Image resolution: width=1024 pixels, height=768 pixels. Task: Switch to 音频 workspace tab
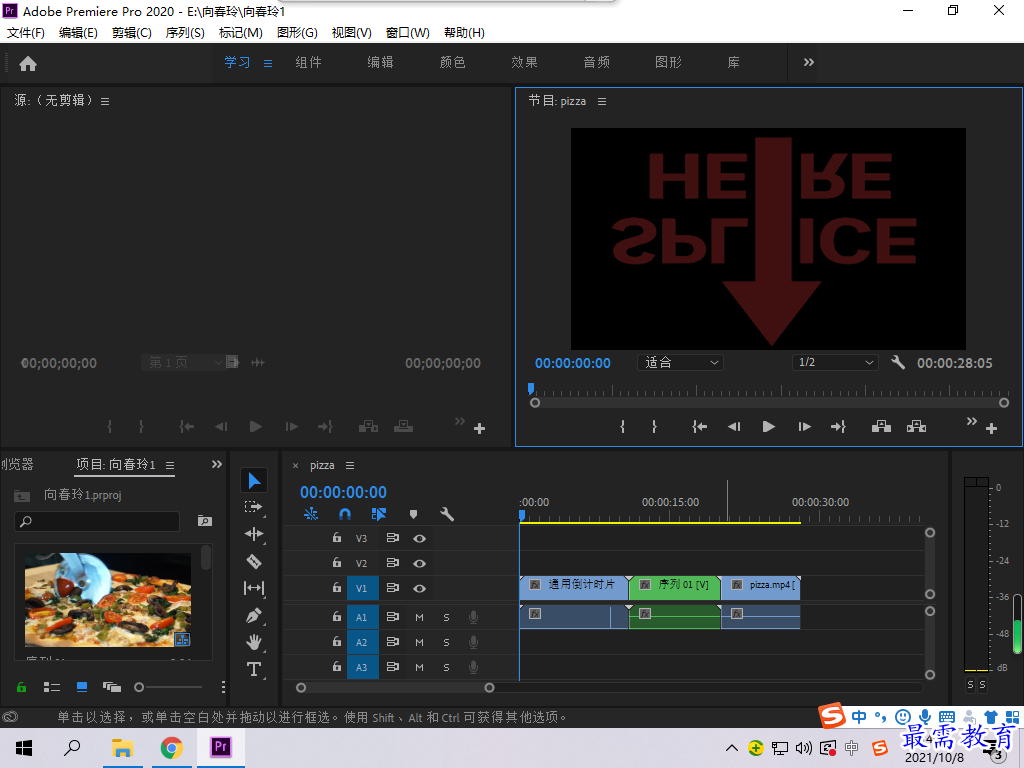(596, 62)
